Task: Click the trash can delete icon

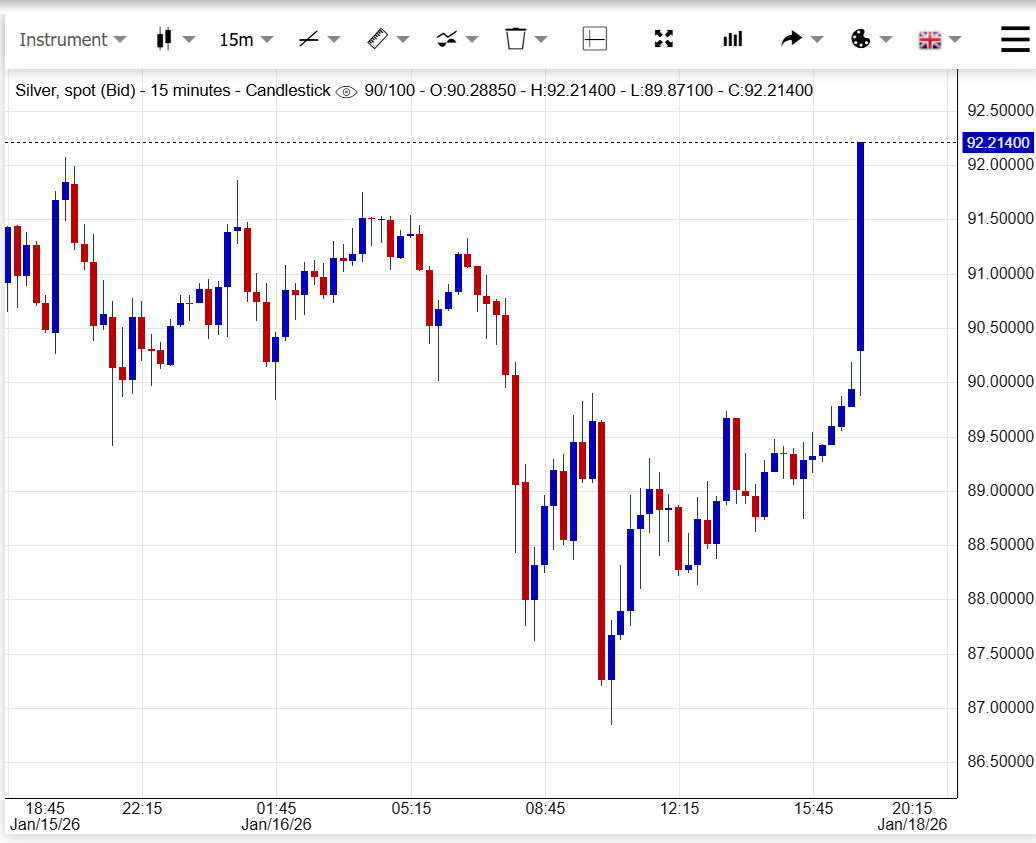Action: click(x=516, y=39)
